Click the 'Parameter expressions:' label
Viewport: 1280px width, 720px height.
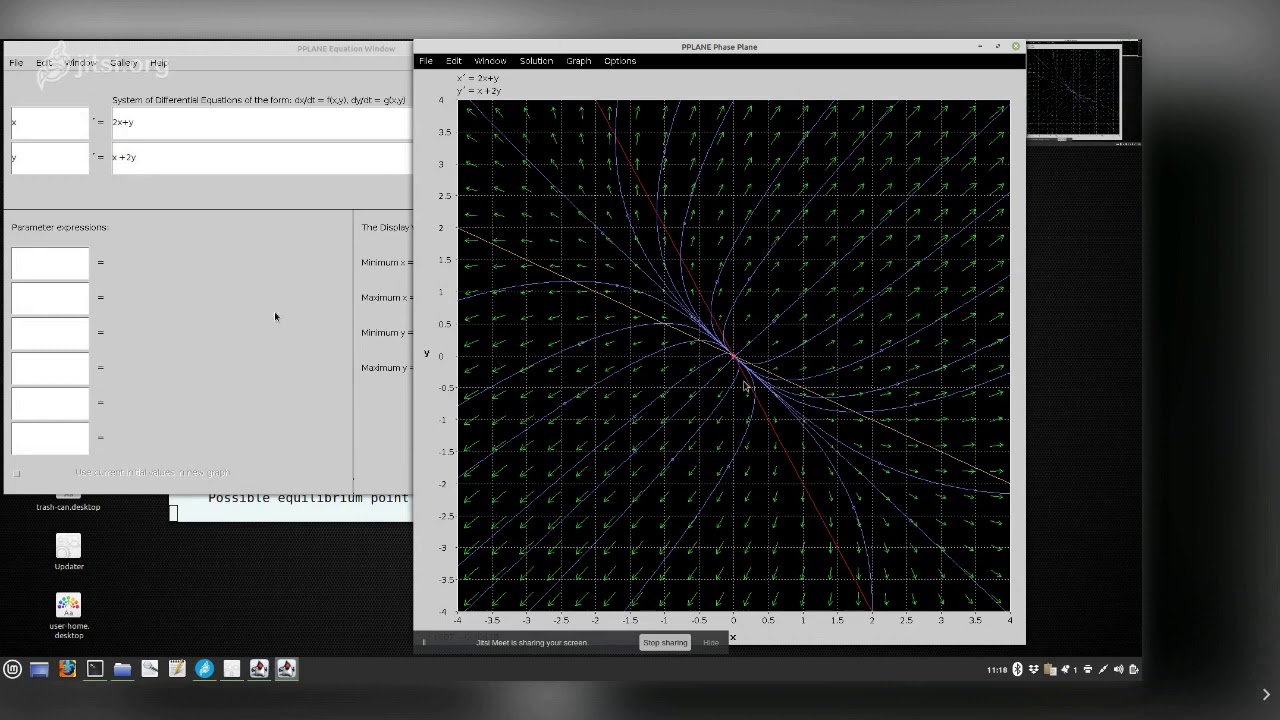(x=60, y=227)
